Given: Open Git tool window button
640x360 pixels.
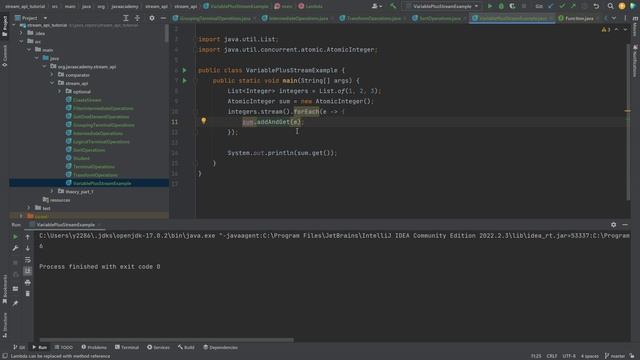Looking at the screenshot, I should coord(19,347).
